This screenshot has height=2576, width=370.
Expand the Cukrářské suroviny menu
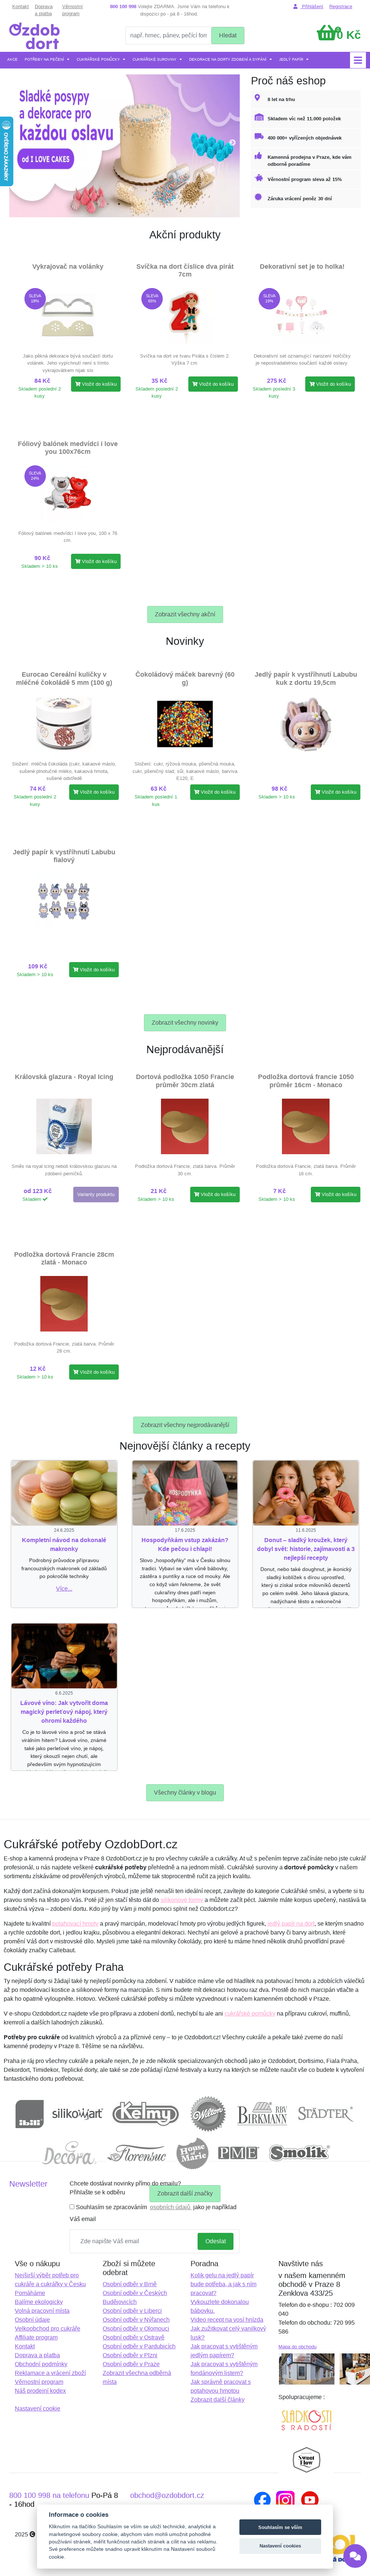[155, 59]
